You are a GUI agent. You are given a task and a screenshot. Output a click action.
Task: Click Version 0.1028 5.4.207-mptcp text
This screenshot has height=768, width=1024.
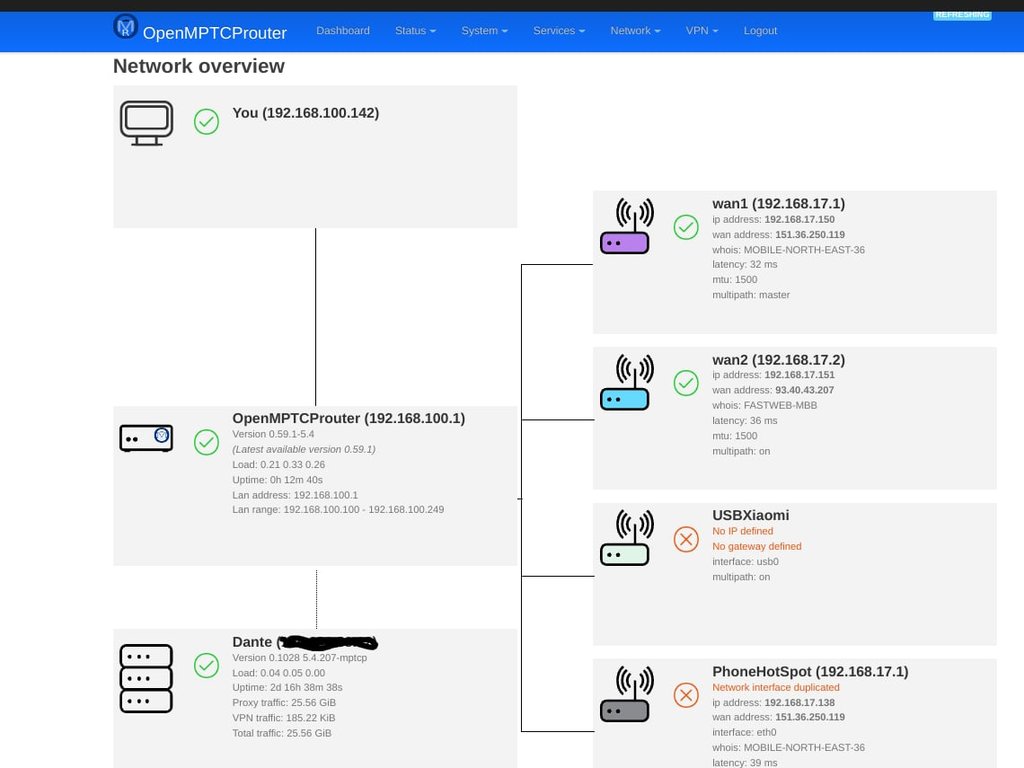[300, 658]
